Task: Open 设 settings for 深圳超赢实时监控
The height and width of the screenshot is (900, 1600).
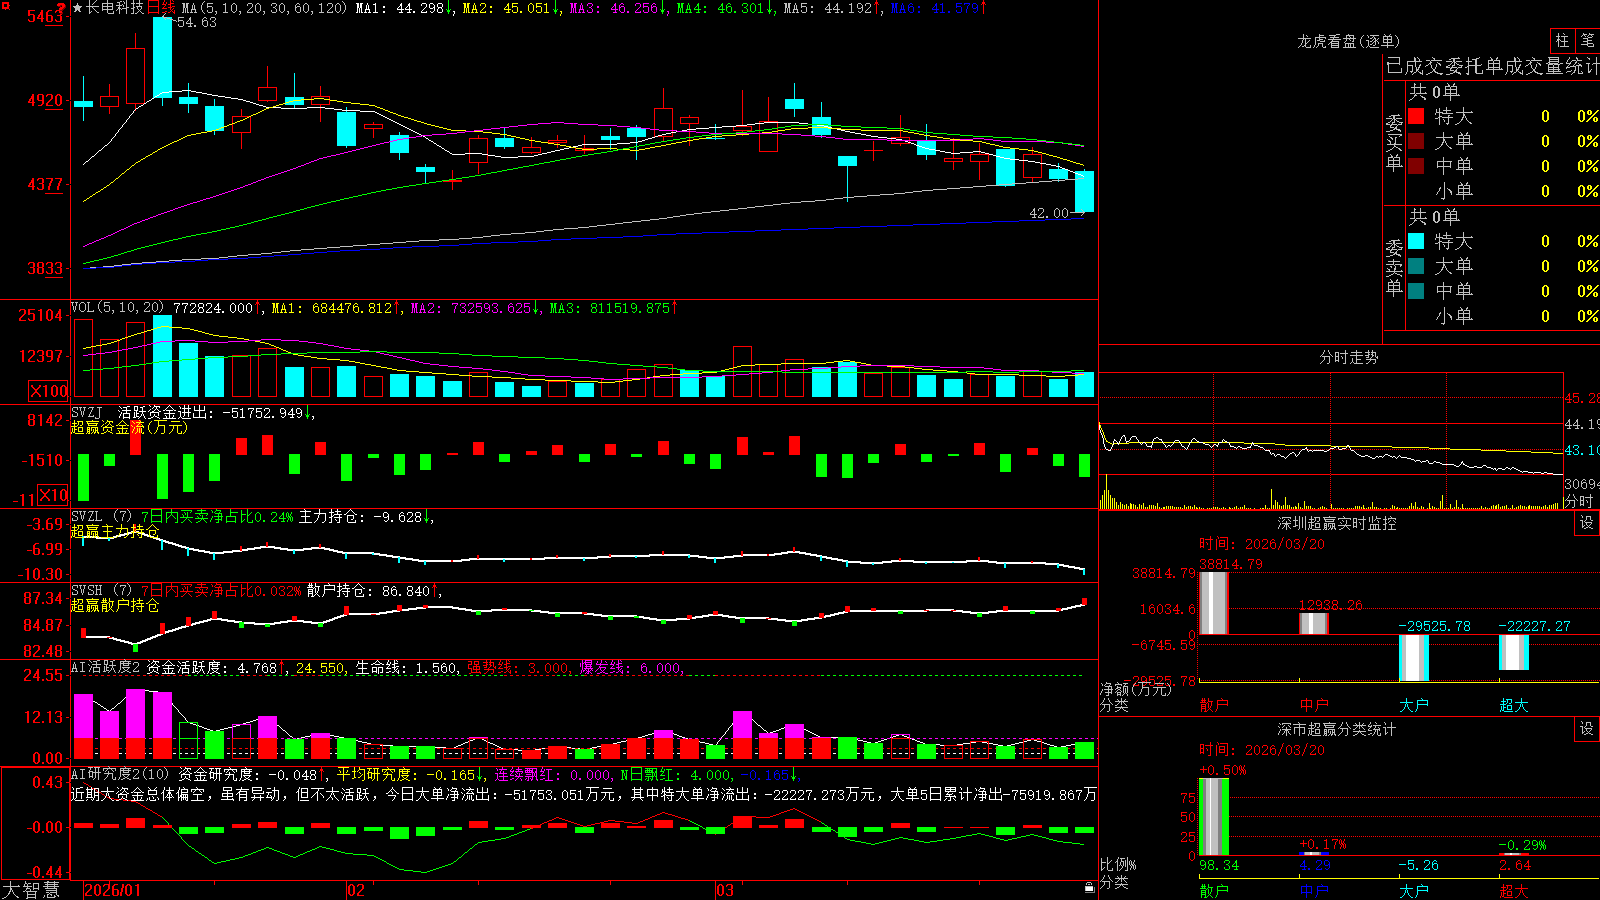Action: [x=1587, y=523]
